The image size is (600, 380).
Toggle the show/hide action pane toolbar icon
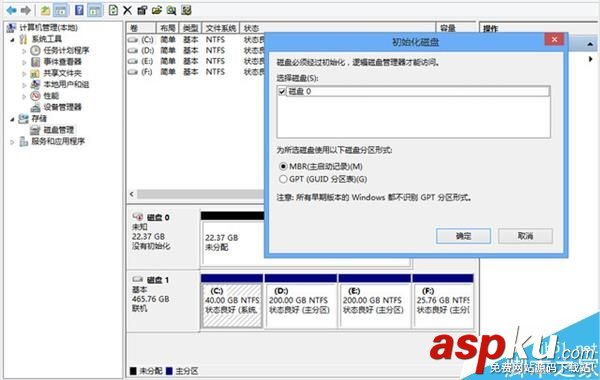[x=95, y=10]
